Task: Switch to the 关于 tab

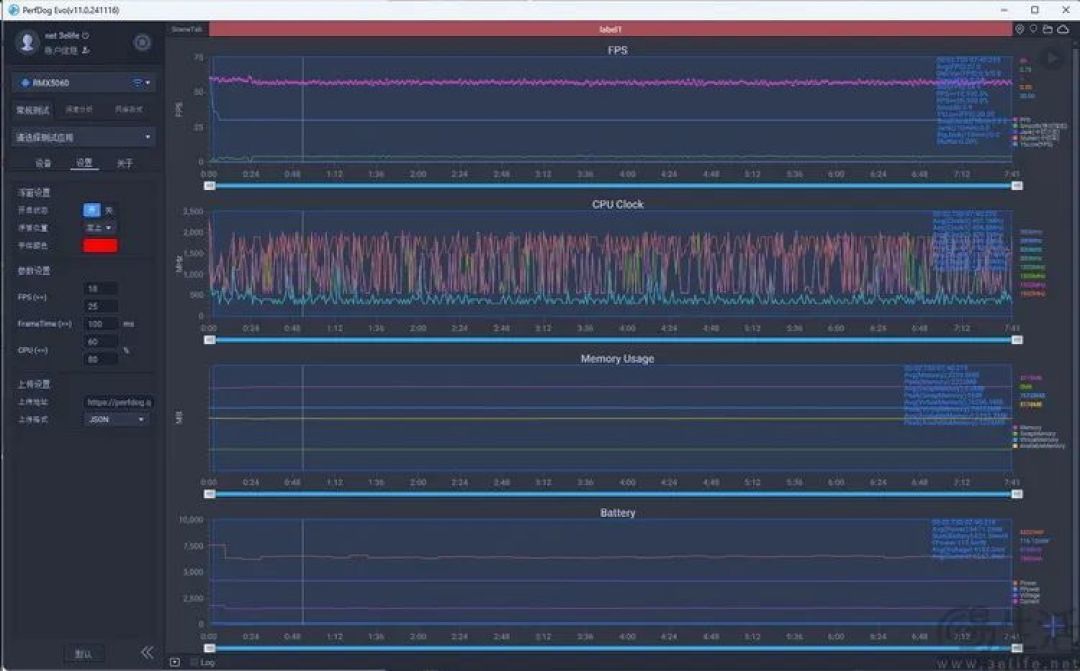Action: coord(124,163)
